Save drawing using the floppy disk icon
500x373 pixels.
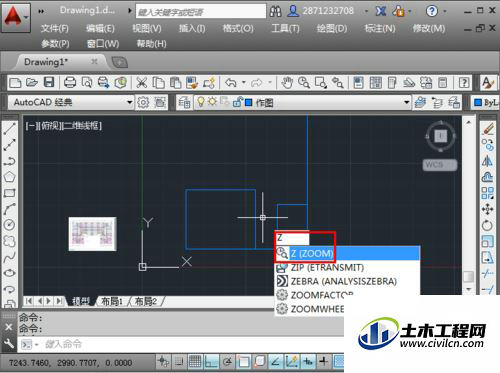(49, 82)
